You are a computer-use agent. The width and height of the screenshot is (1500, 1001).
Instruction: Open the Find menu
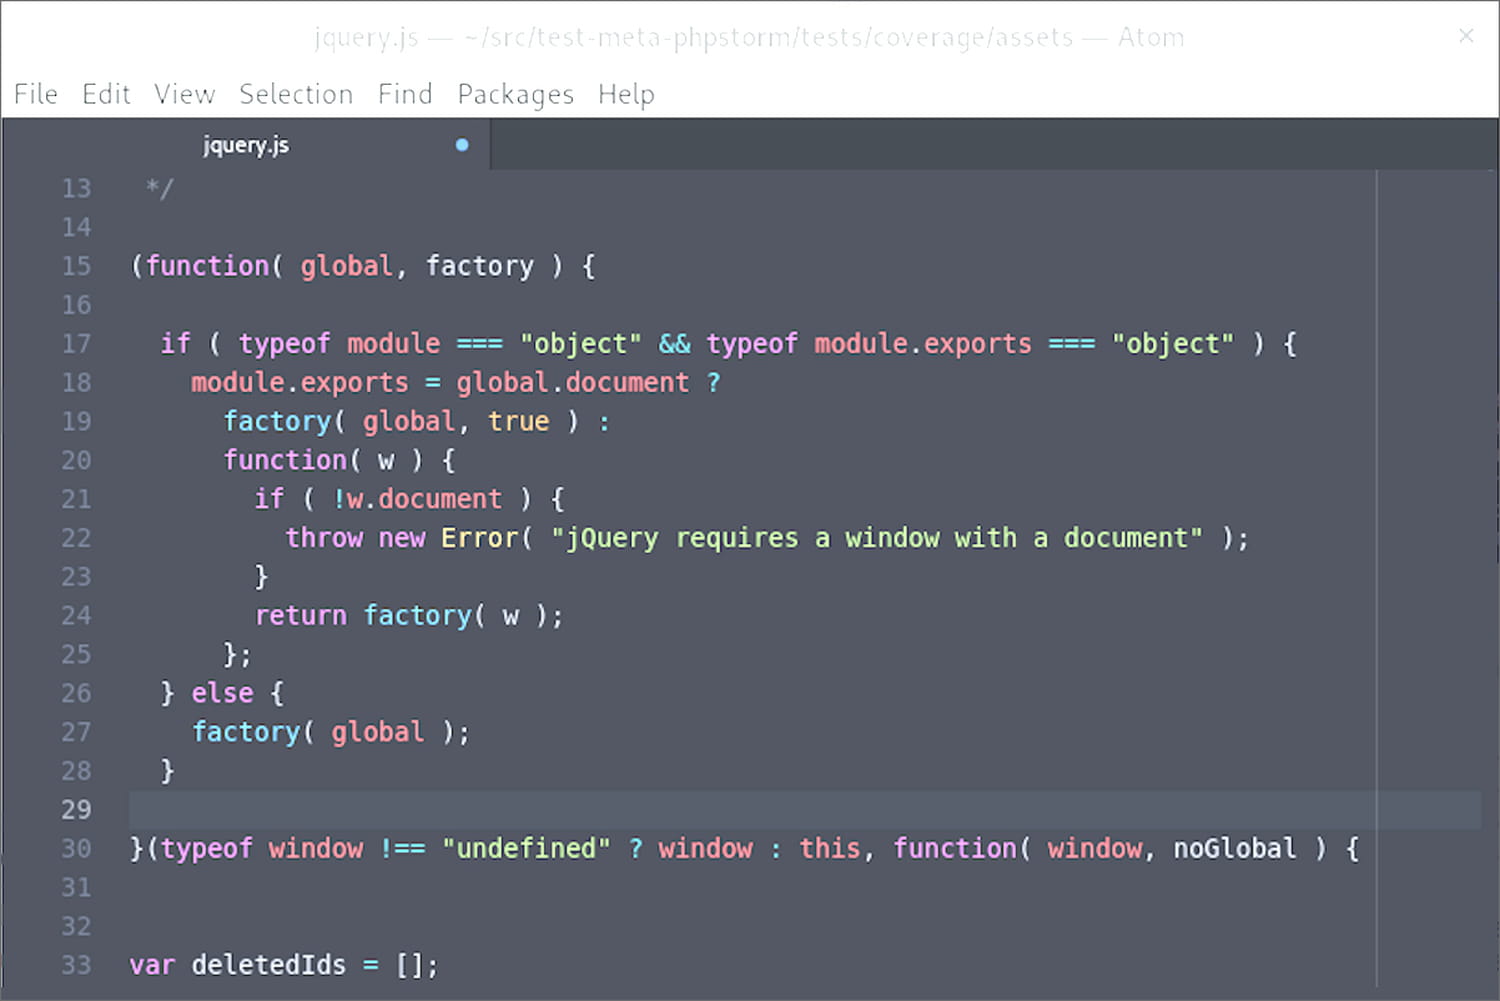pos(404,93)
